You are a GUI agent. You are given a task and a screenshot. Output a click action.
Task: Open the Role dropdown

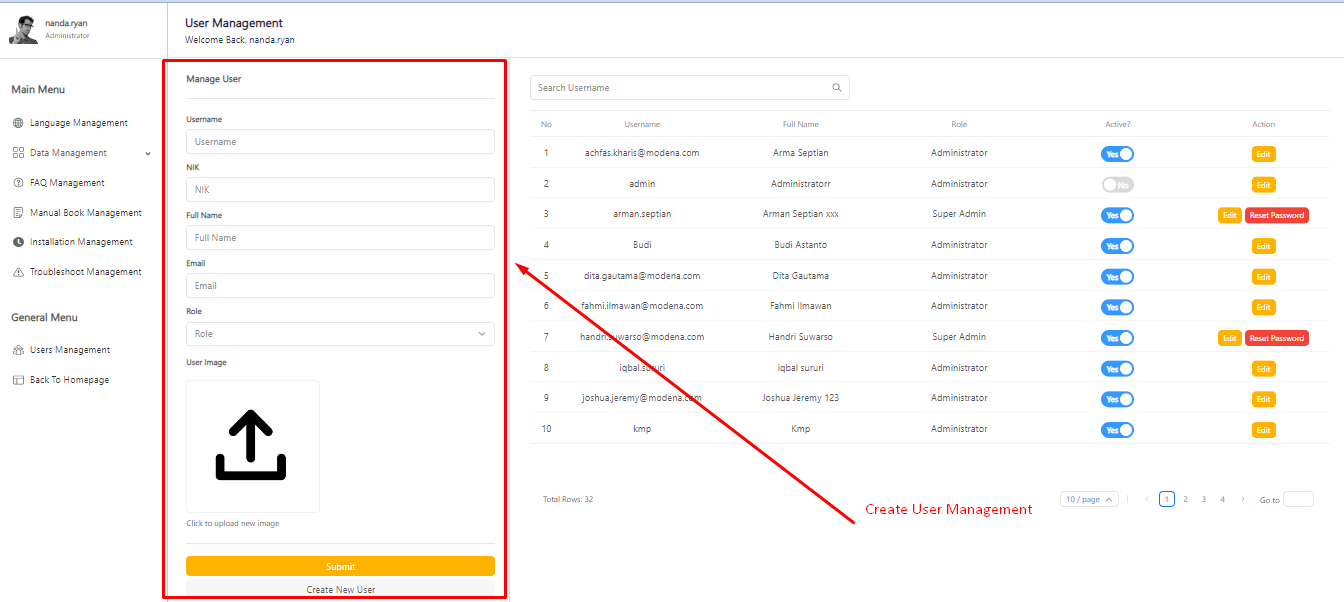(x=340, y=334)
